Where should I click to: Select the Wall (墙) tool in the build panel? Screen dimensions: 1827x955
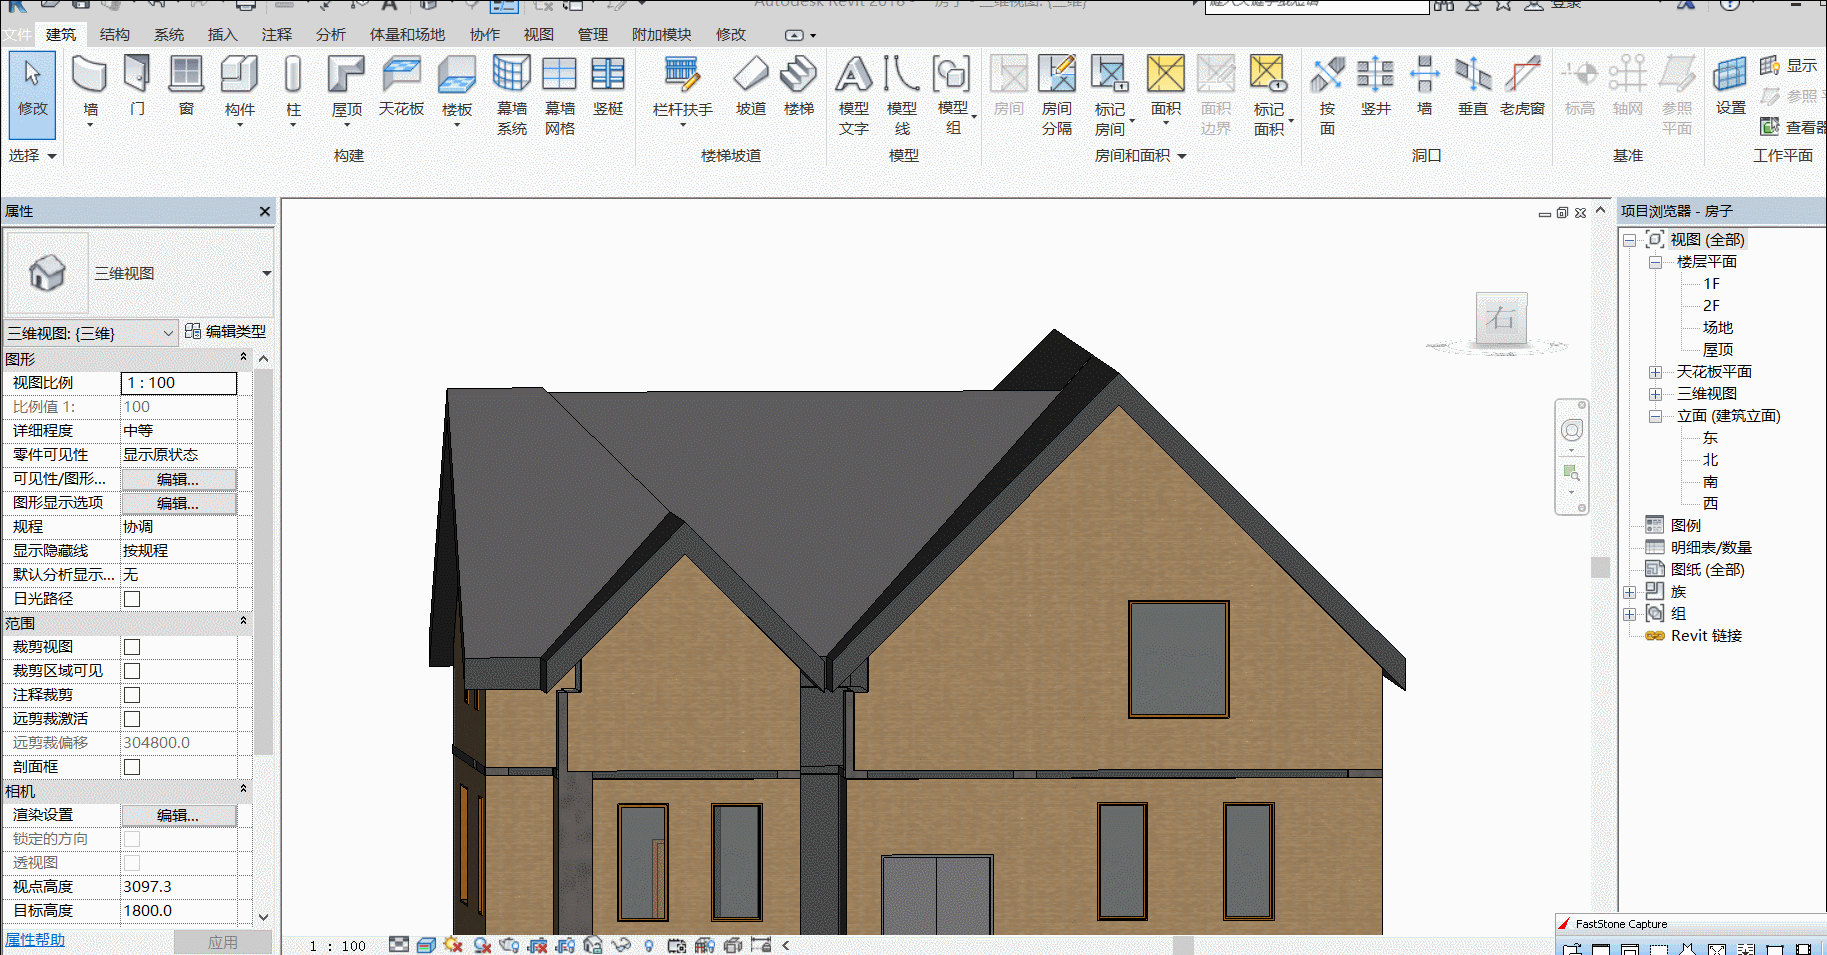tap(90, 88)
